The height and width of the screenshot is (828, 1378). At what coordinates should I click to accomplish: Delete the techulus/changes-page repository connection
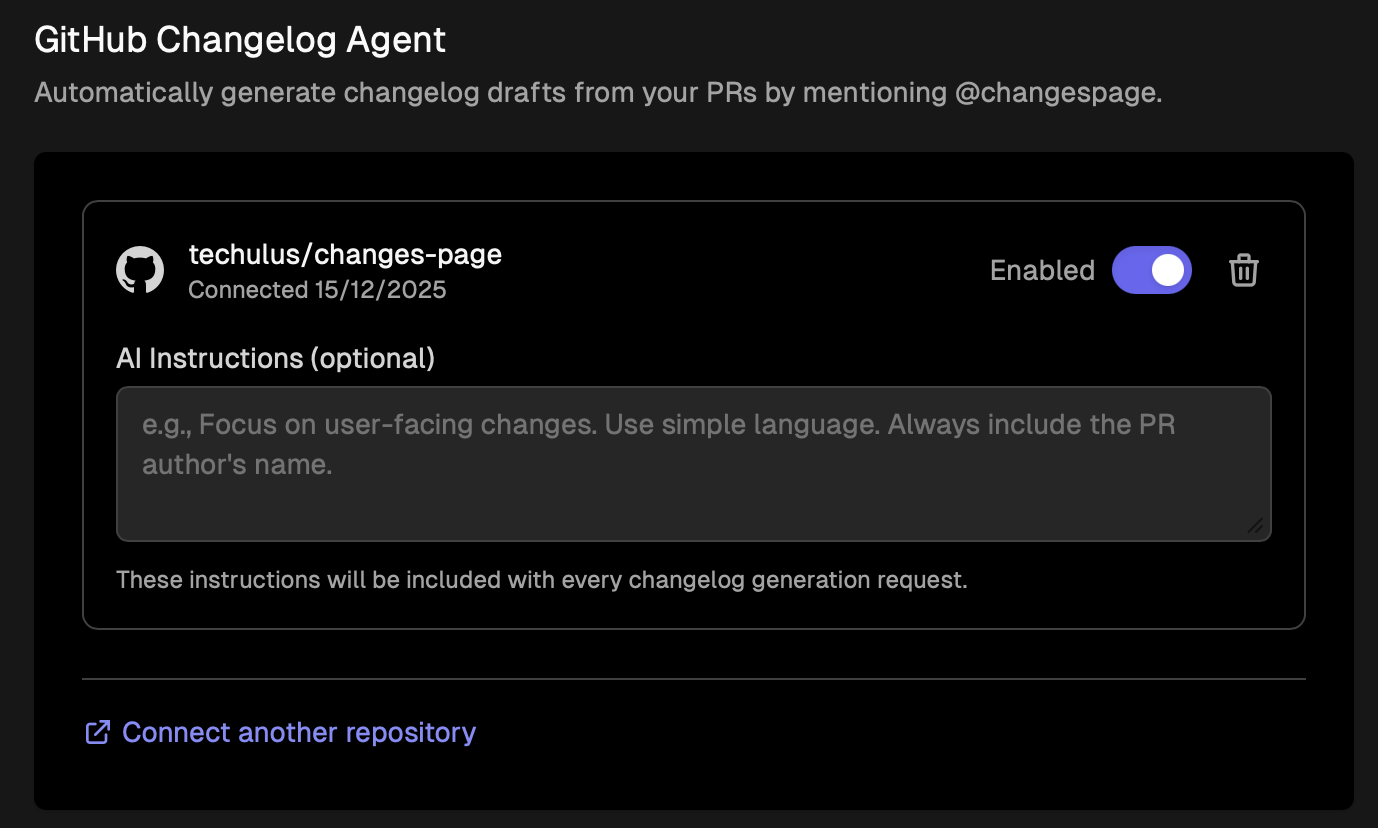pyautogui.click(x=1243, y=270)
